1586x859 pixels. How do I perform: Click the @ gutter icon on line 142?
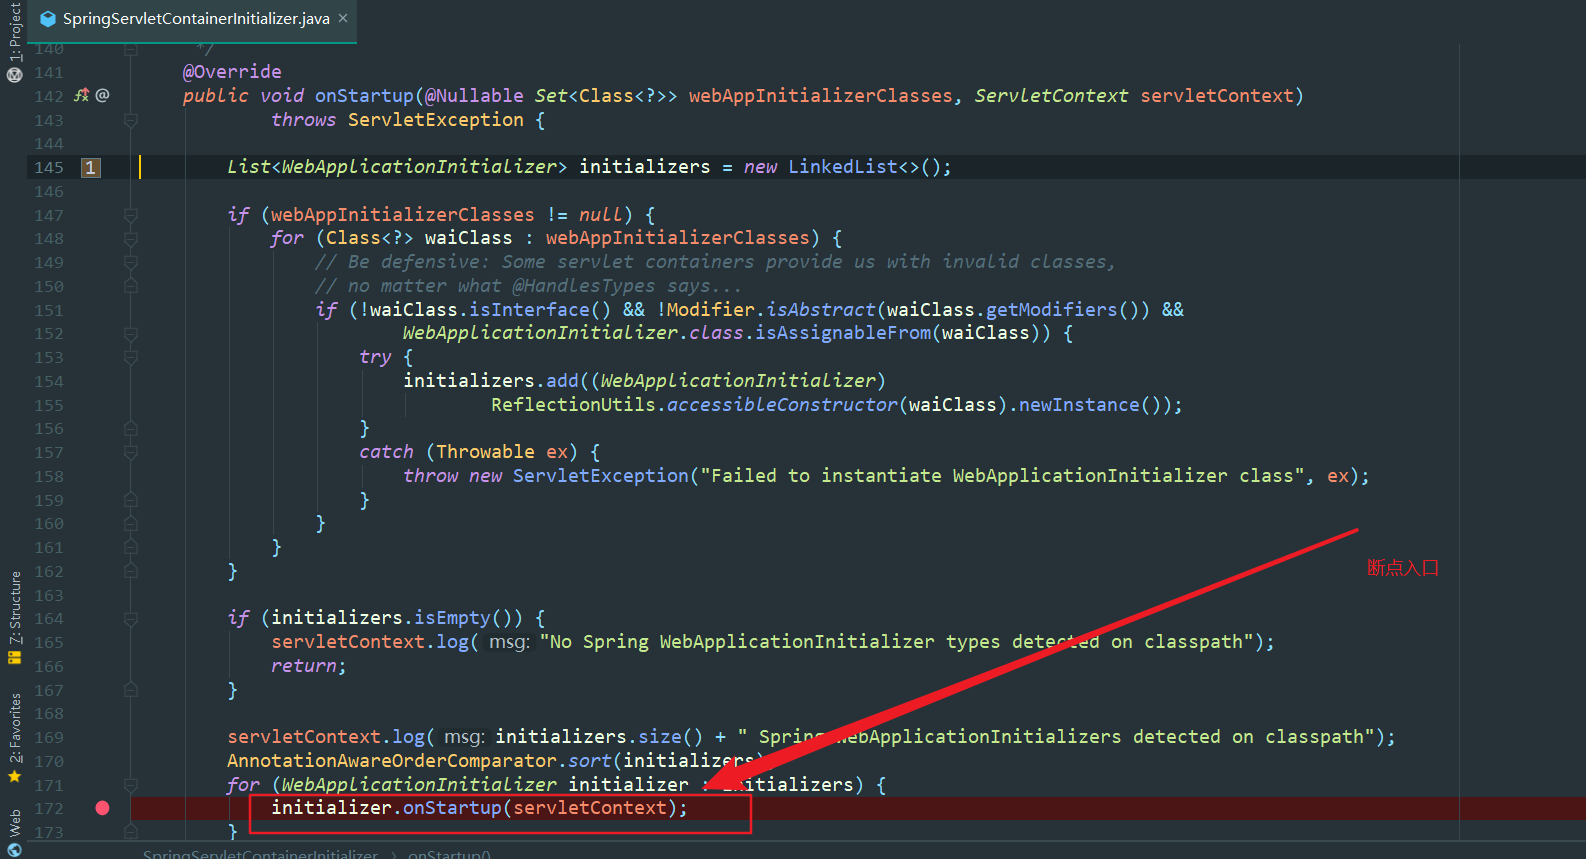click(102, 95)
